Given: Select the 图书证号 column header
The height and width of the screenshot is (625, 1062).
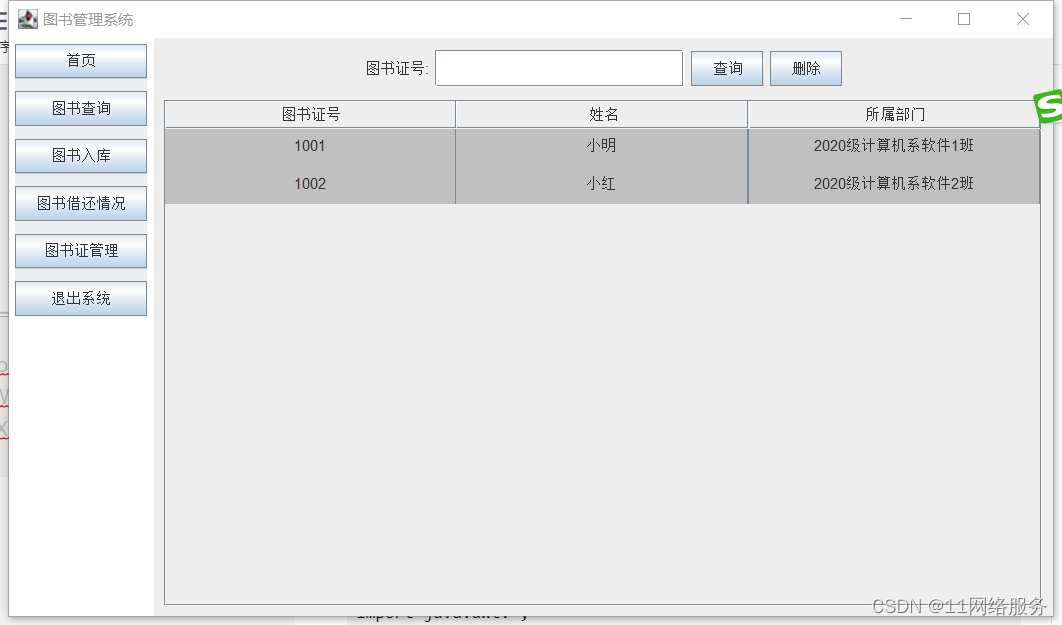Looking at the screenshot, I should click(310, 114).
